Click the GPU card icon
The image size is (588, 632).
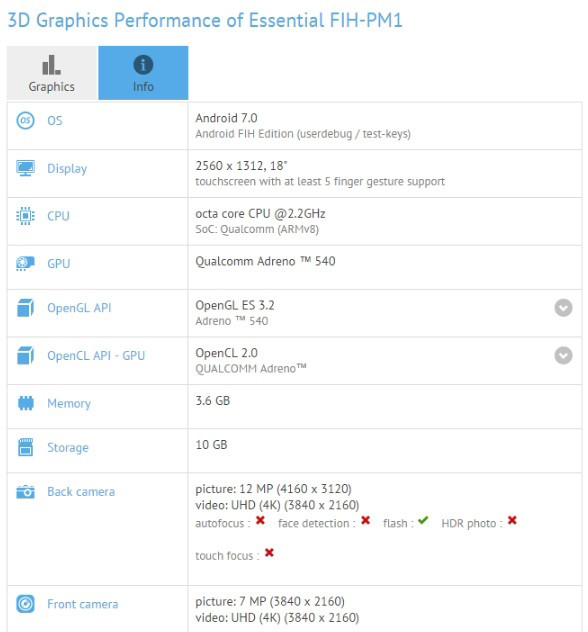25,264
